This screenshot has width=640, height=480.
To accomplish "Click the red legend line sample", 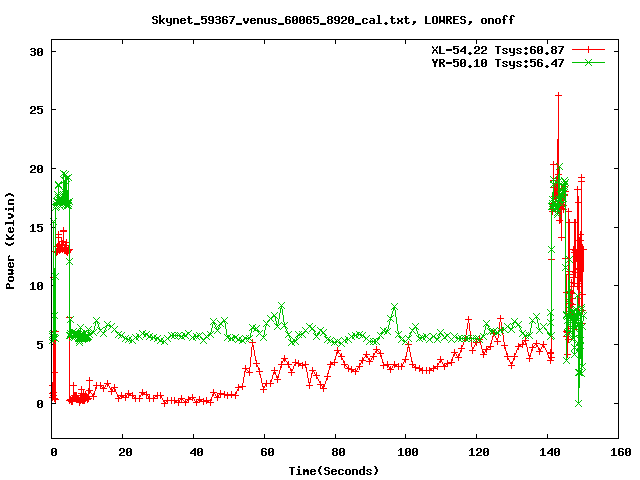I will (588, 50).
